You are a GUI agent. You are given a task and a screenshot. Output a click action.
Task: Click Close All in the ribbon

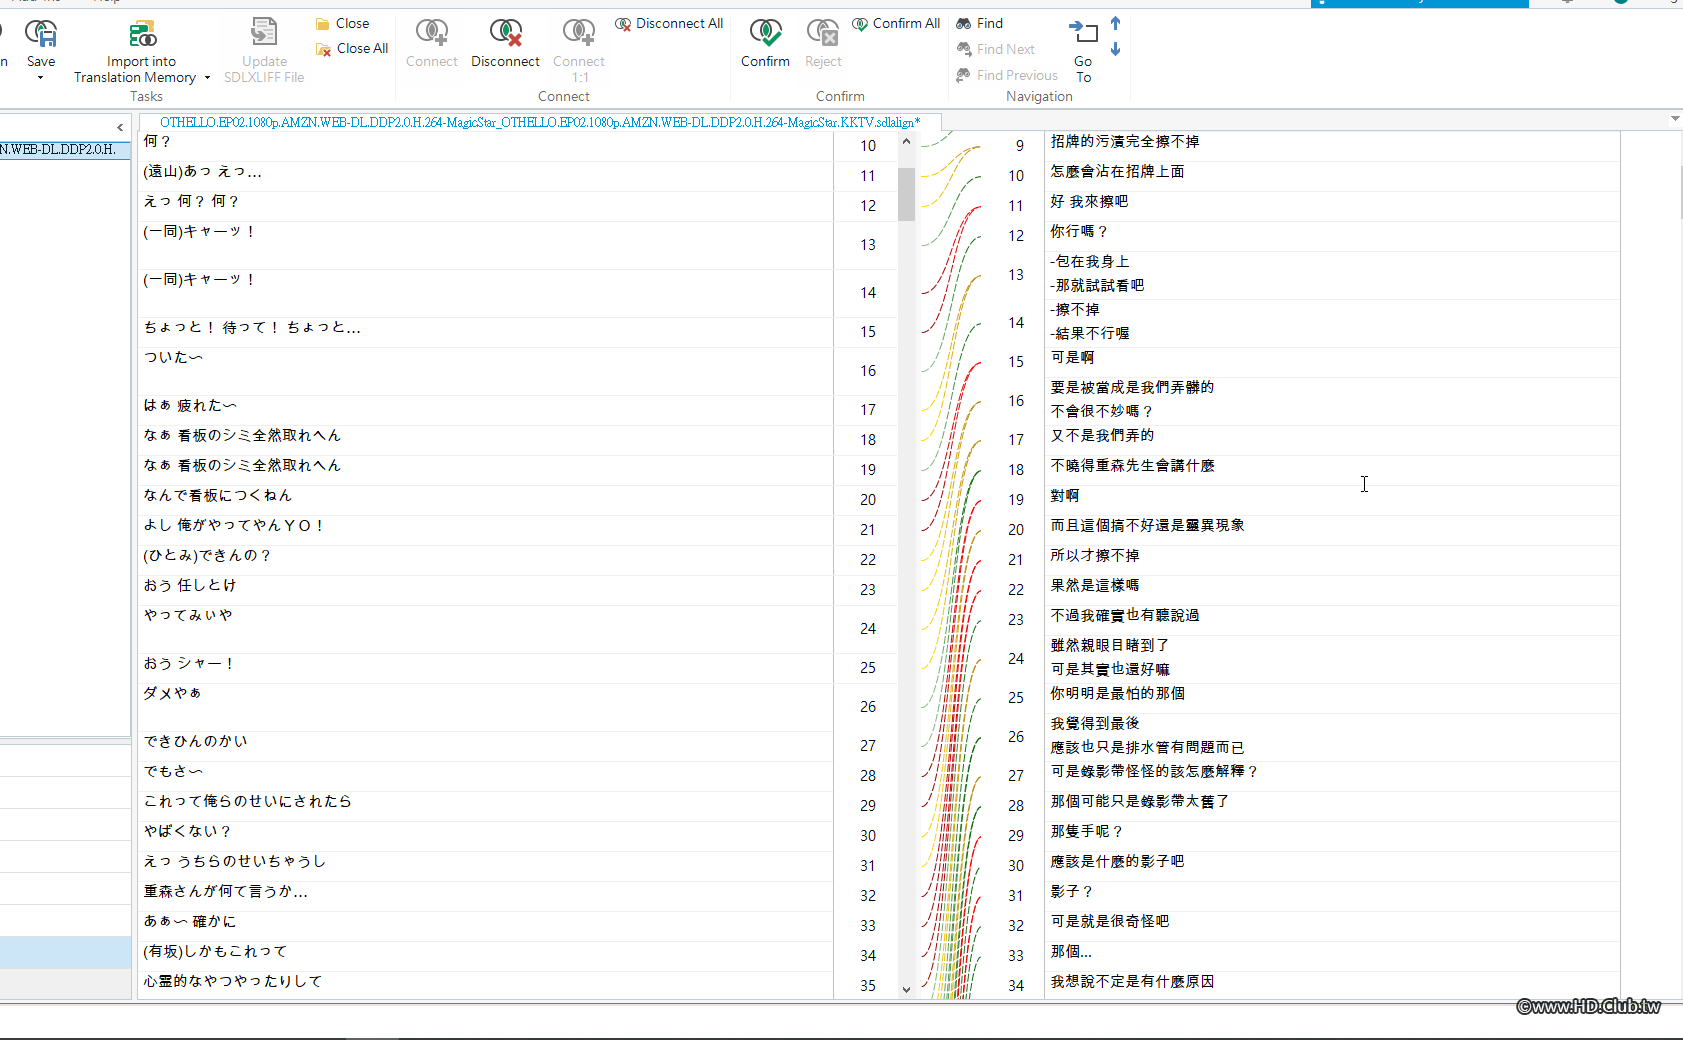(351, 48)
